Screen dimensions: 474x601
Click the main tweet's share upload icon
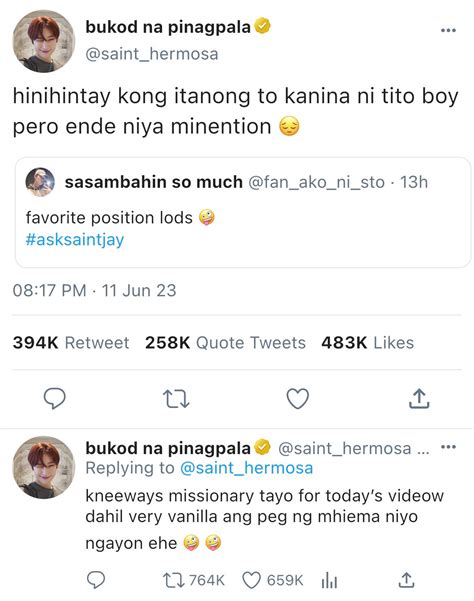(x=419, y=399)
